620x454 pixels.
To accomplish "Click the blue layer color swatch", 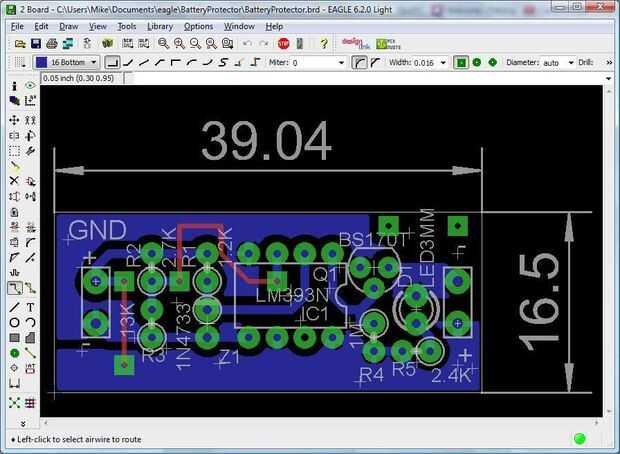I will click(42, 62).
